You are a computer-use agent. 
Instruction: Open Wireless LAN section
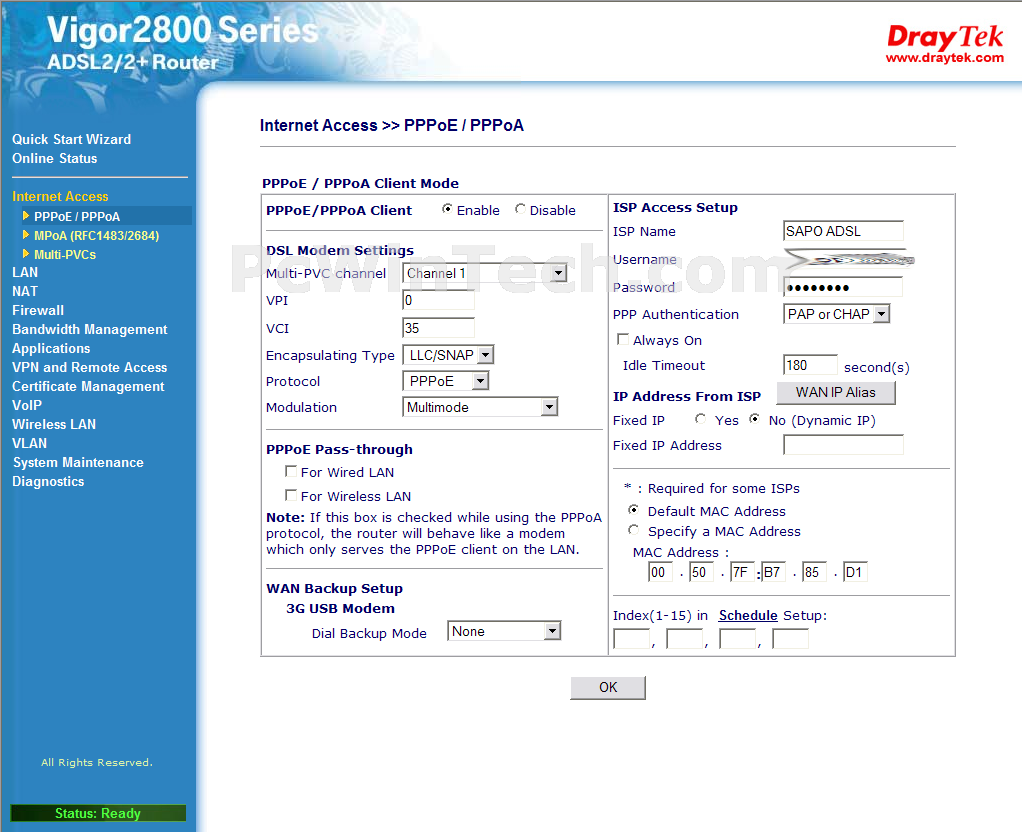pos(54,424)
